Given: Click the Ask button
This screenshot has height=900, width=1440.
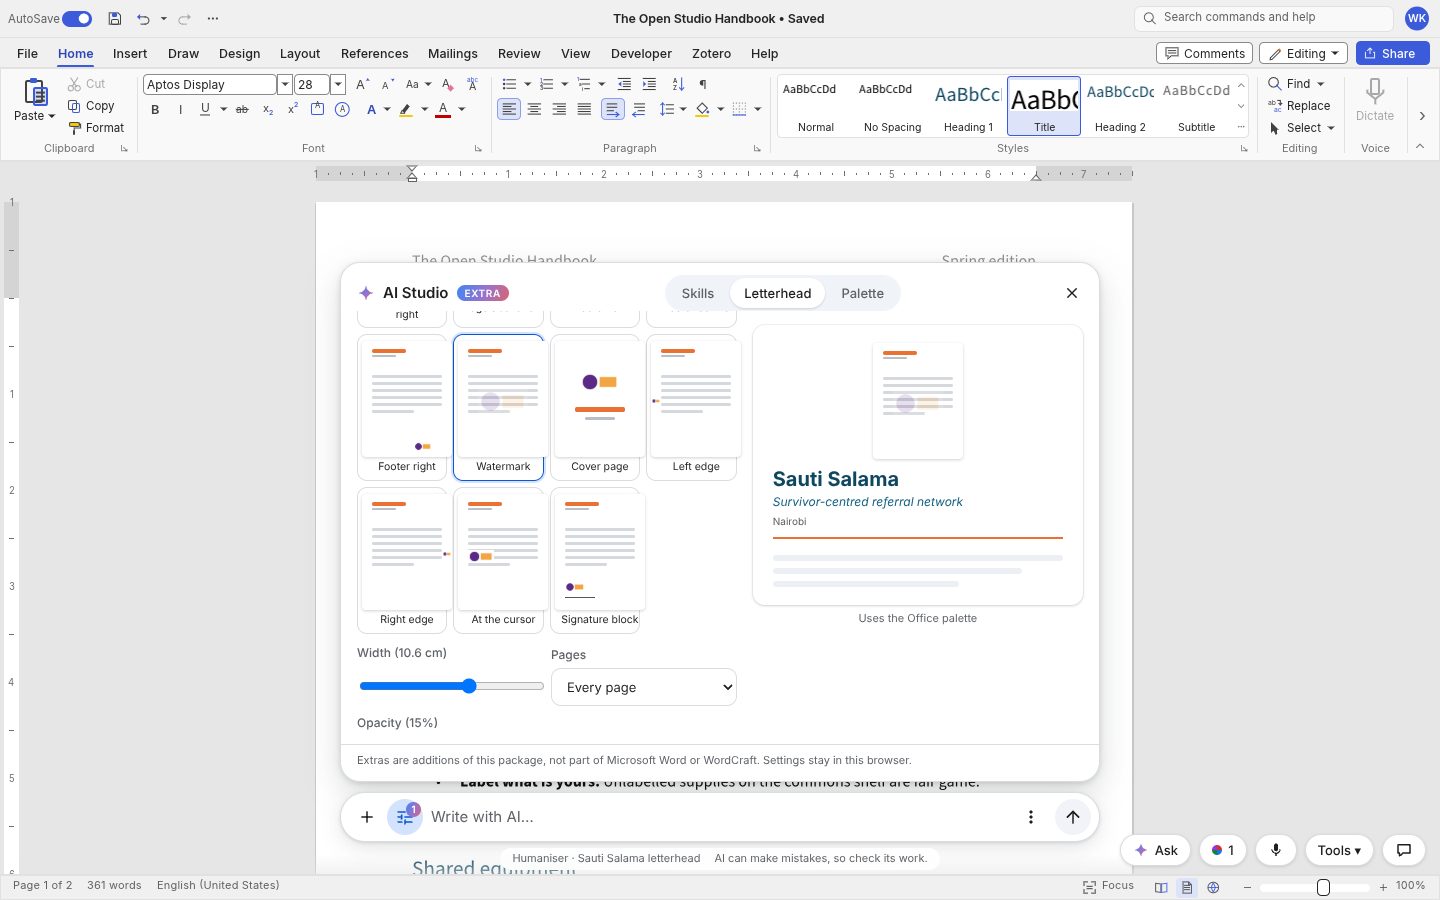Looking at the screenshot, I should (1156, 850).
